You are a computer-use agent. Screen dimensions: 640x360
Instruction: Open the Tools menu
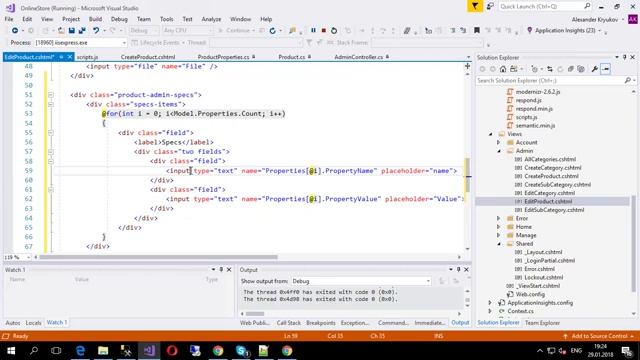(x=166, y=19)
